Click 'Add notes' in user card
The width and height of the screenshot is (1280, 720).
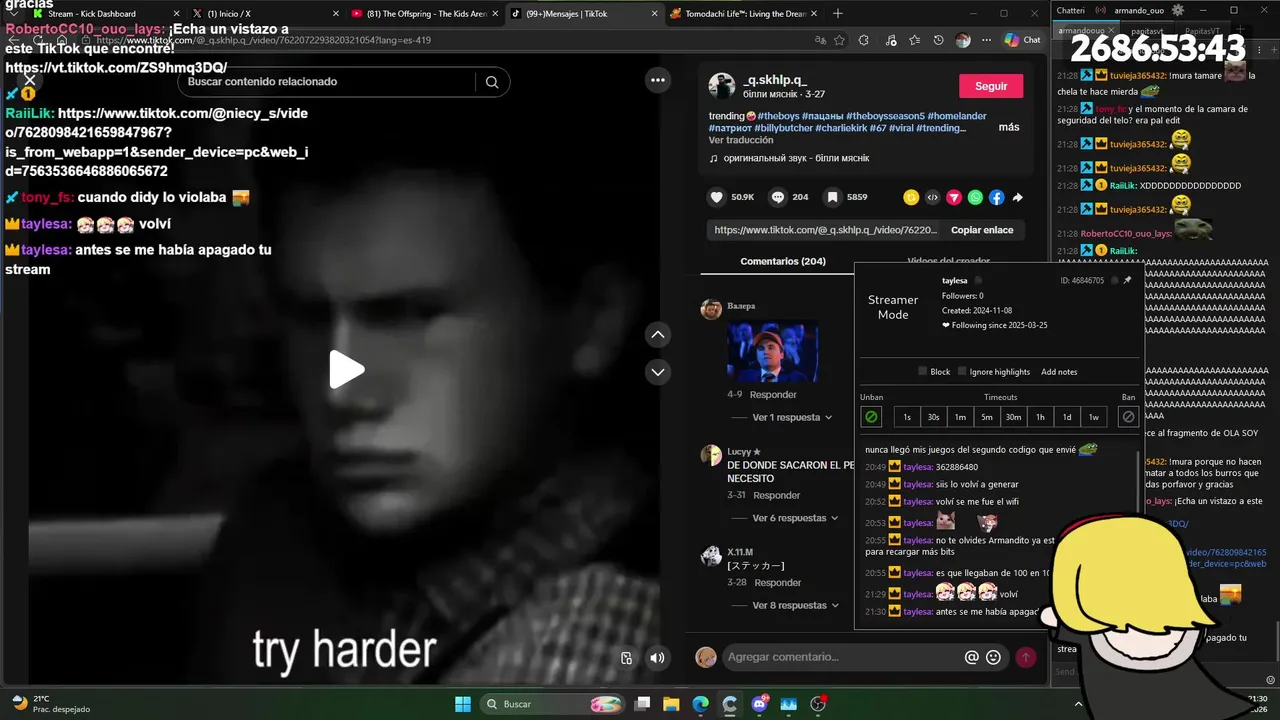coord(1059,372)
